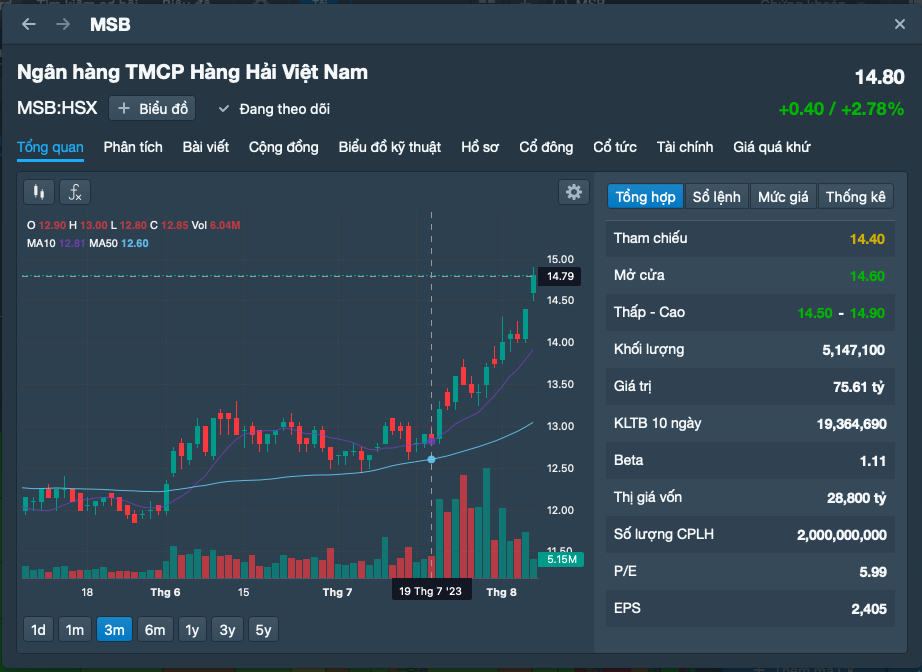Open chart settings gear icon
922x672 pixels.
pyautogui.click(x=573, y=192)
